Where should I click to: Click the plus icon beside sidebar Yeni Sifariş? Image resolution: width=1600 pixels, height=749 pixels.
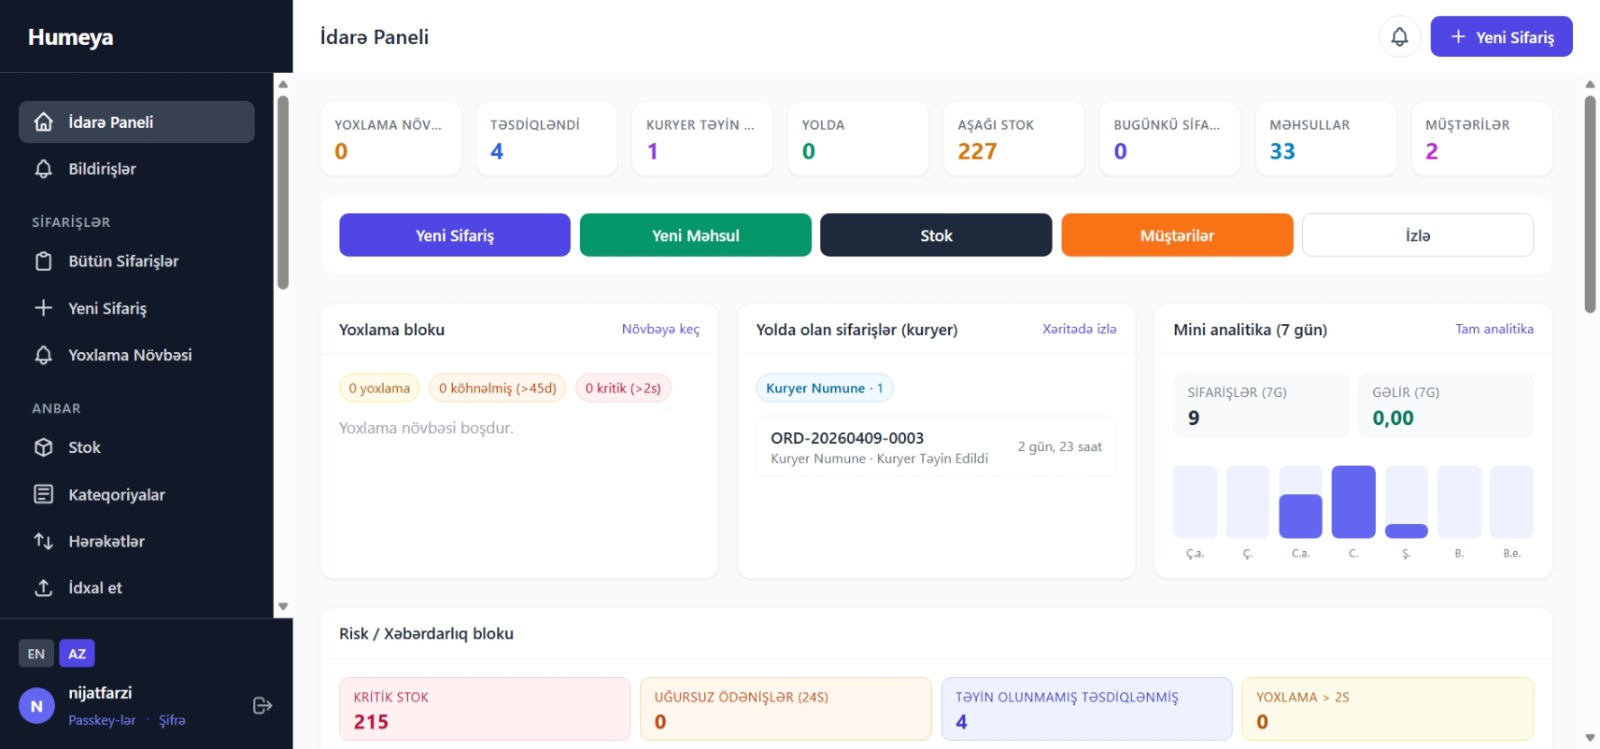point(43,308)
